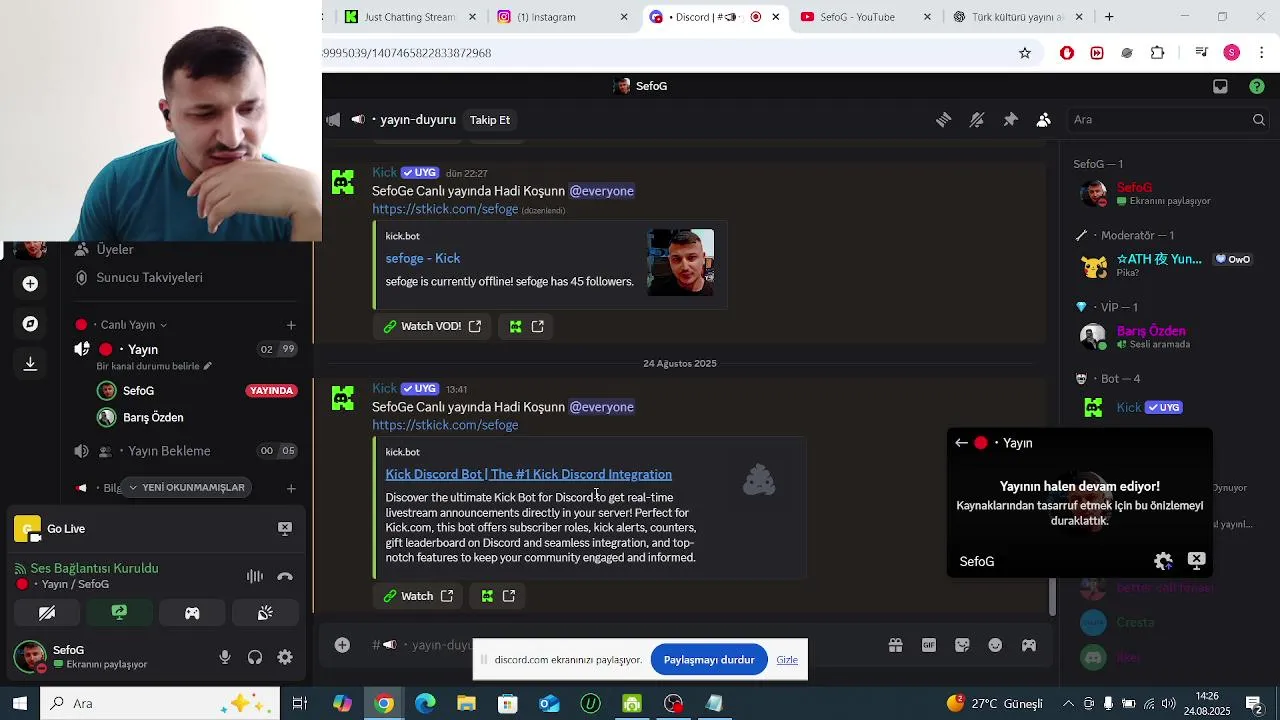Click the message attachment plus button
Image resolution: width=1280 pixels, height=720 pixels.
pos(342,645)
